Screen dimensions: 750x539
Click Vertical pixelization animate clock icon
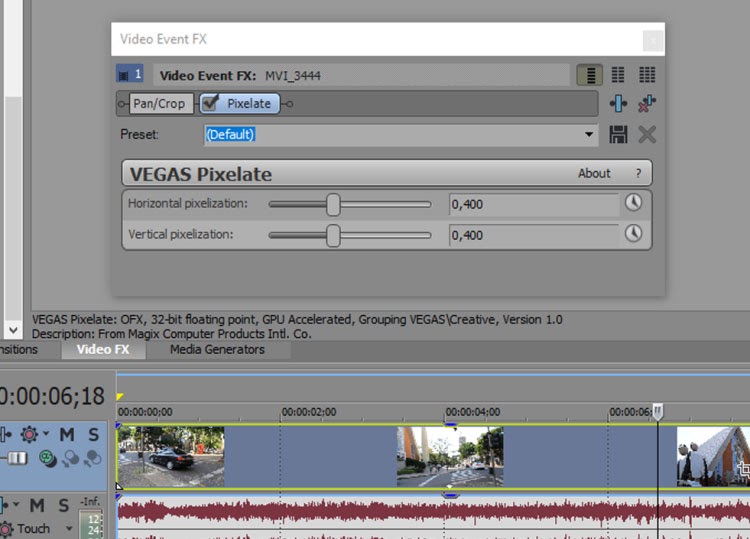pos(633,233)
